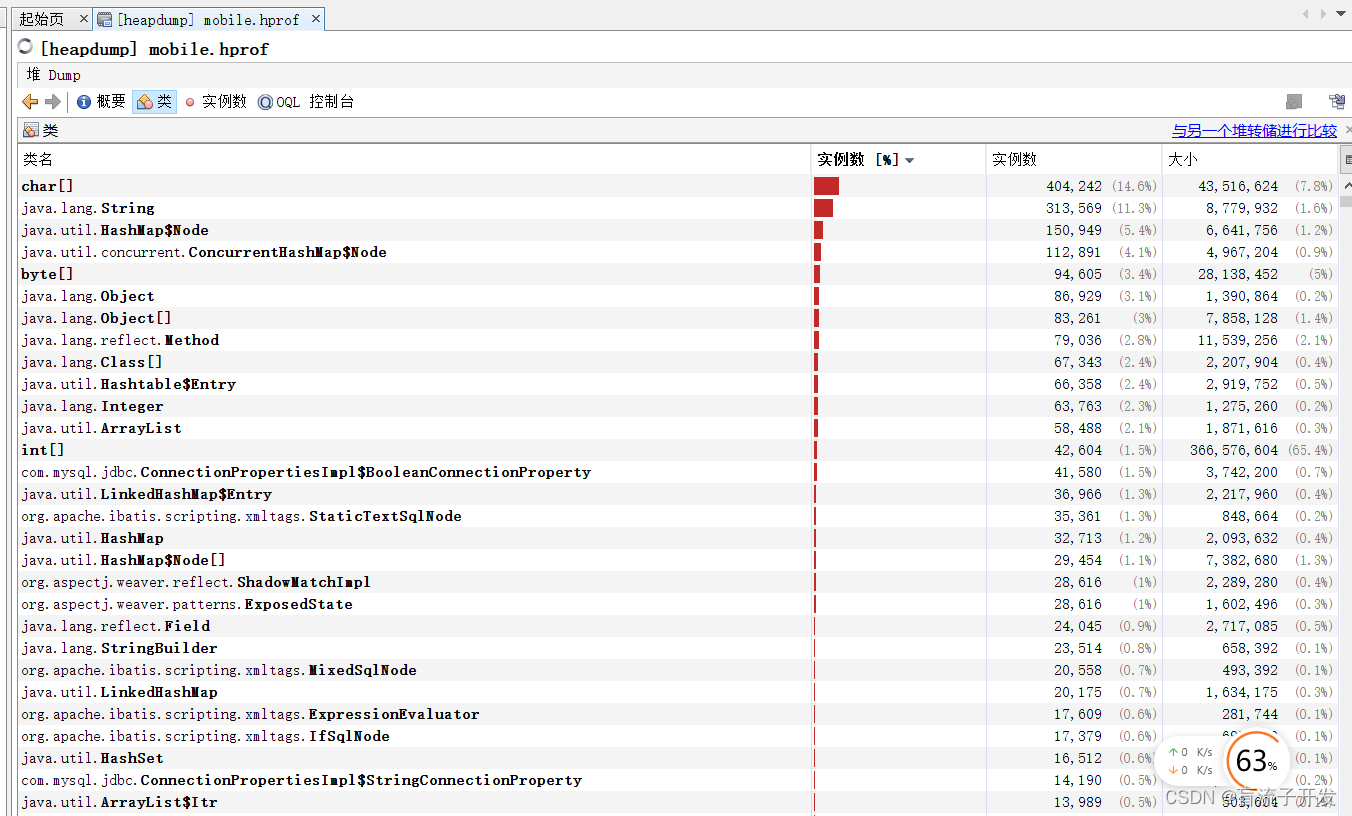Viewport: 1352px width, 816px height.
Task: Select the java.util.HashMap row
Action: coord(677,538)
